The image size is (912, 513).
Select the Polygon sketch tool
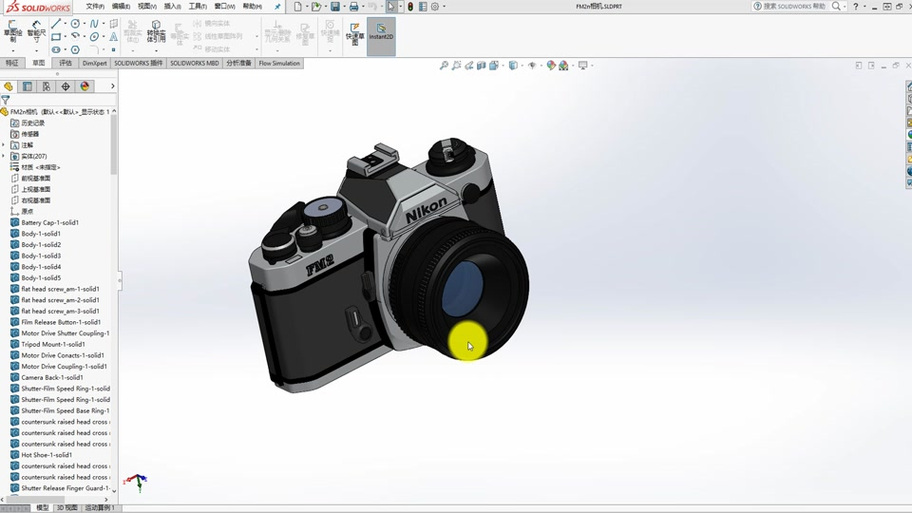(x=76, y=49)
